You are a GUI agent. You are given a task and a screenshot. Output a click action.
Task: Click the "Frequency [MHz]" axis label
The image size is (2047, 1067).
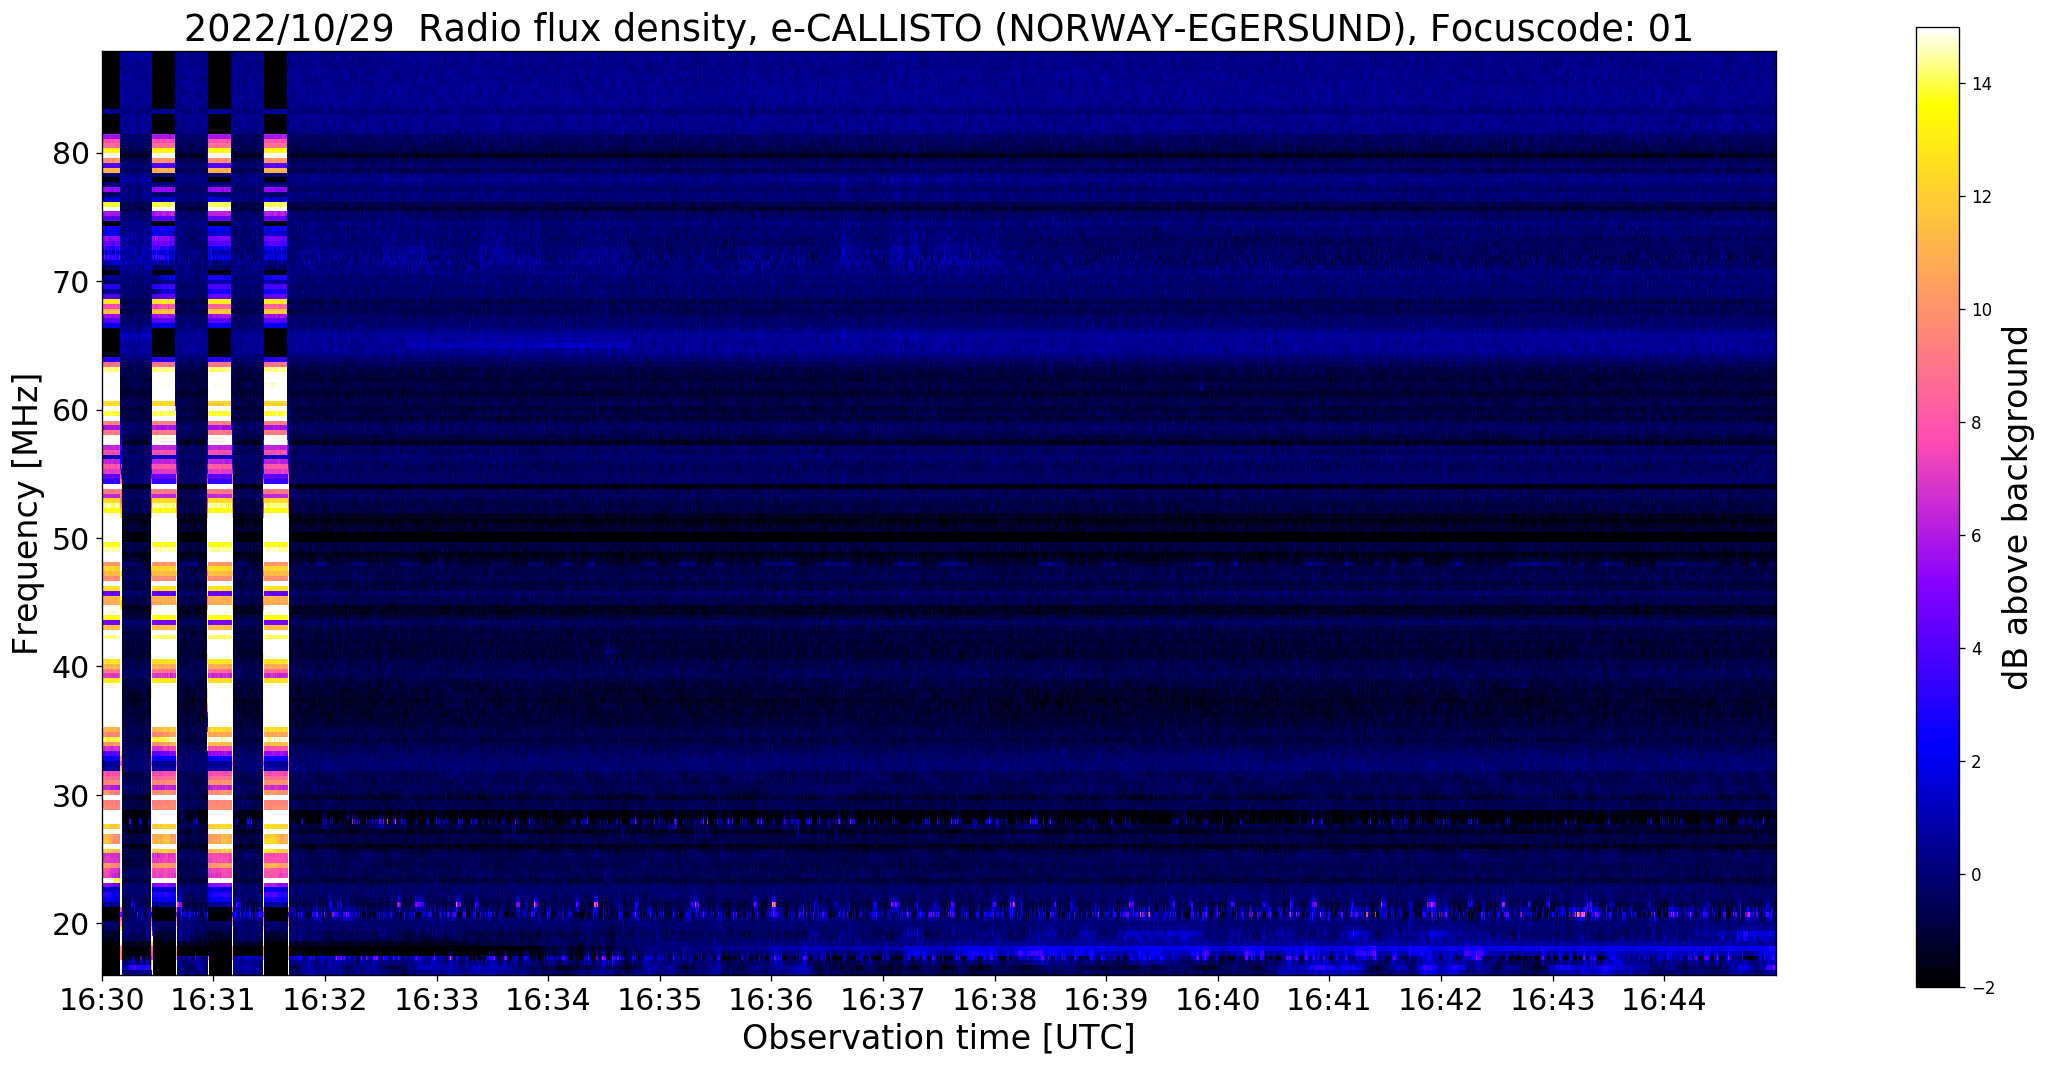pos(26,514)
